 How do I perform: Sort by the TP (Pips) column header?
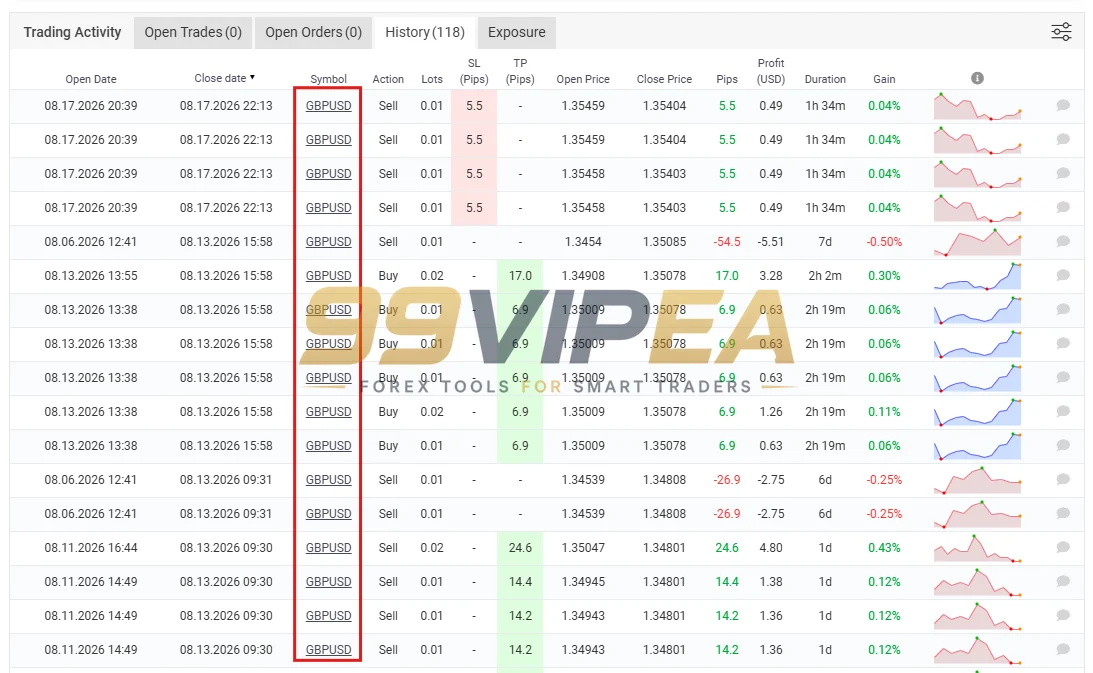coord(520,71)
